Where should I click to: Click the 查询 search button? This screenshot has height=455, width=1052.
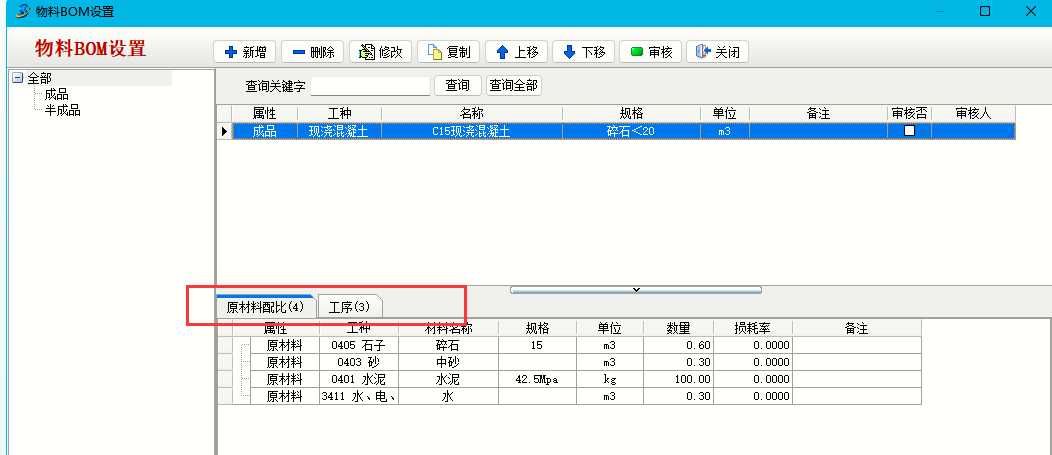point(457,86)
